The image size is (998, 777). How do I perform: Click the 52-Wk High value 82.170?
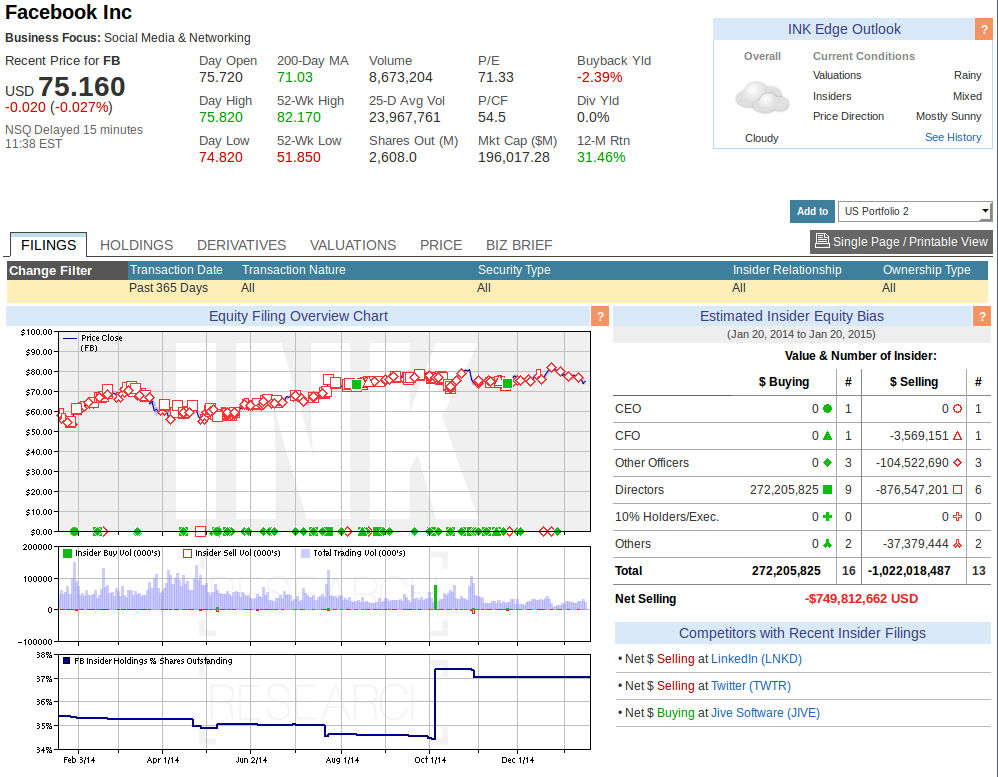(x=299, y=117)
